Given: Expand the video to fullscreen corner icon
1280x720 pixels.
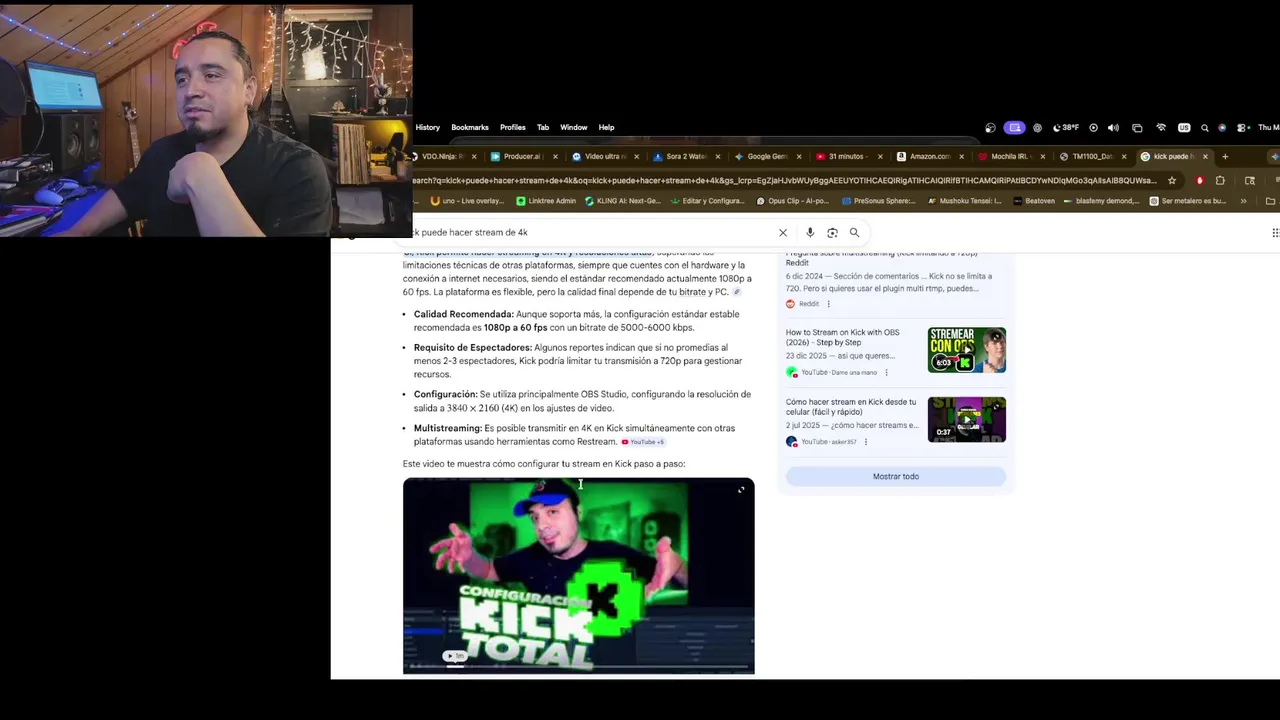Looking at the screenshot, I should point(741,489).
